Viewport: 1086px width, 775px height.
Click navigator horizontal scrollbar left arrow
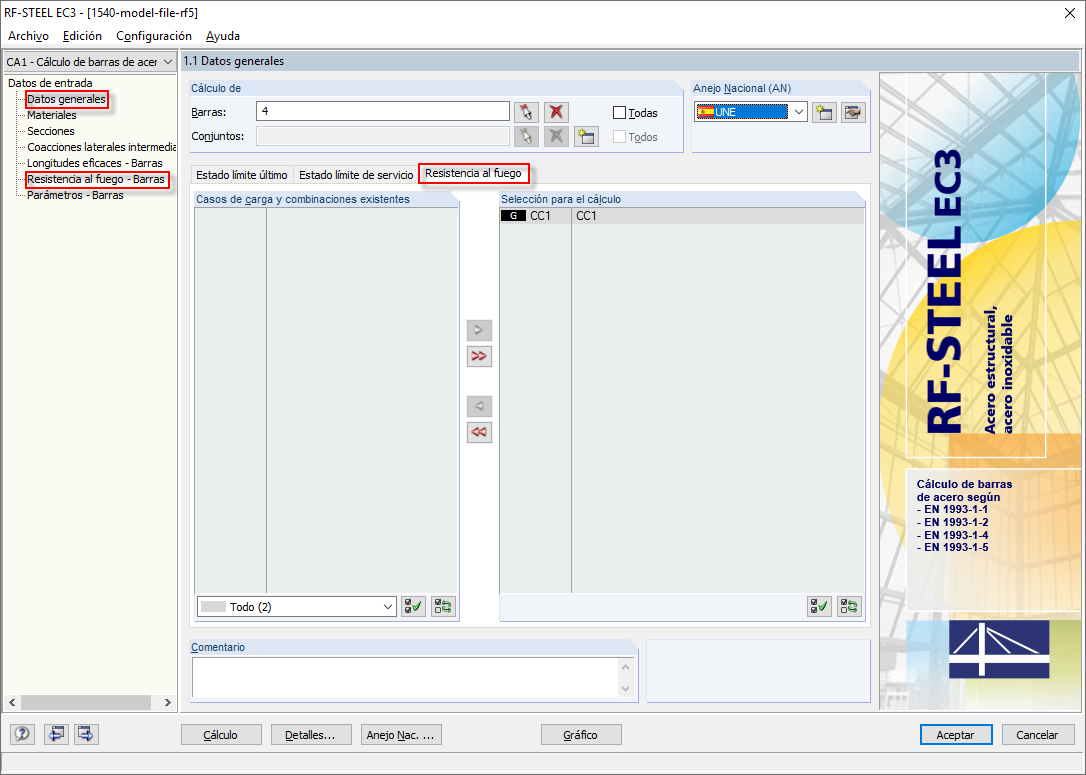12,702
